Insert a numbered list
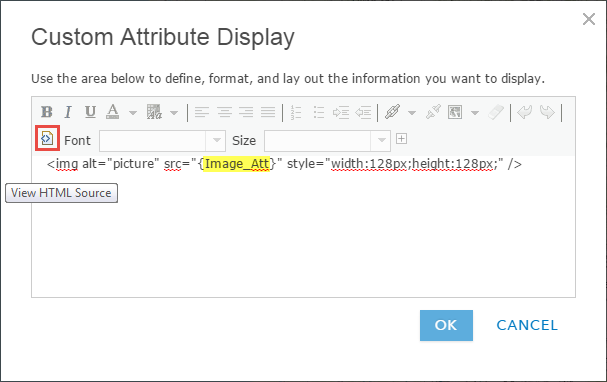 (x=296, y=112)
